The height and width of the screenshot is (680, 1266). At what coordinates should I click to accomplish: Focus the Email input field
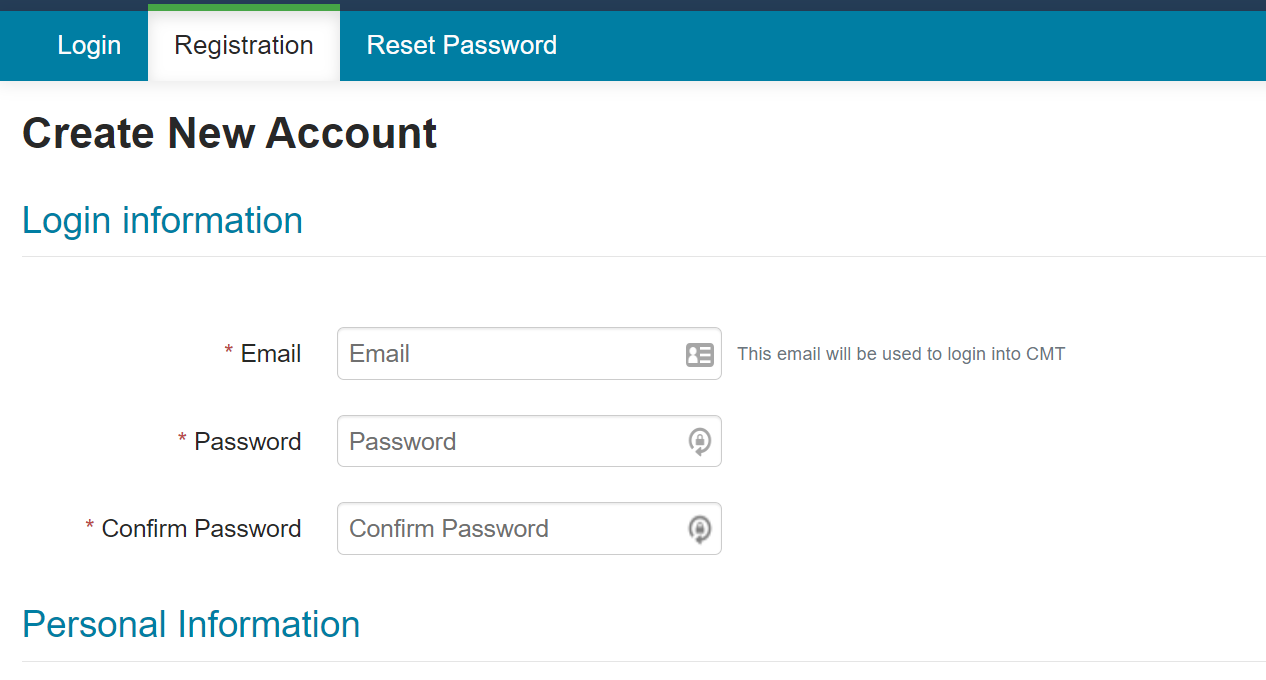tap(529, 354)
